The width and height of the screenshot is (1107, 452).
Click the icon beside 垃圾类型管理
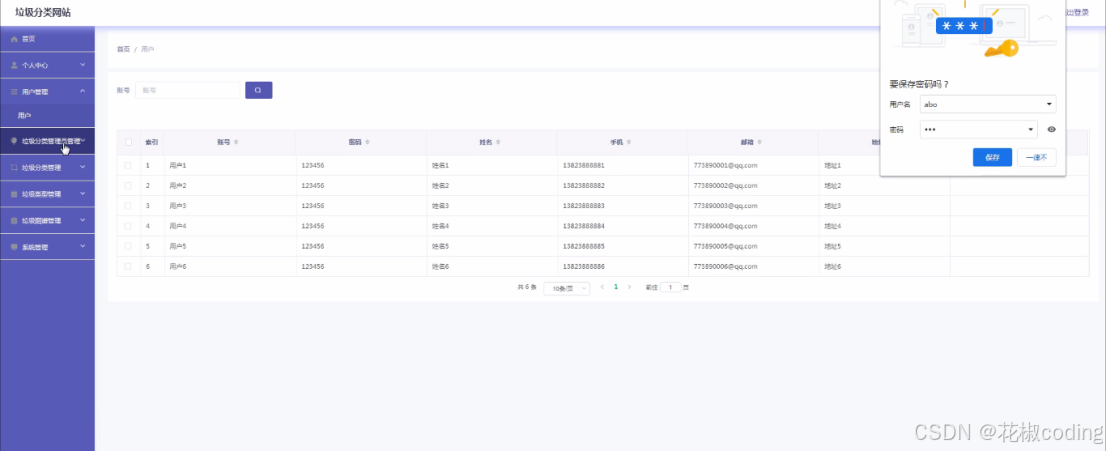point(14,194)
